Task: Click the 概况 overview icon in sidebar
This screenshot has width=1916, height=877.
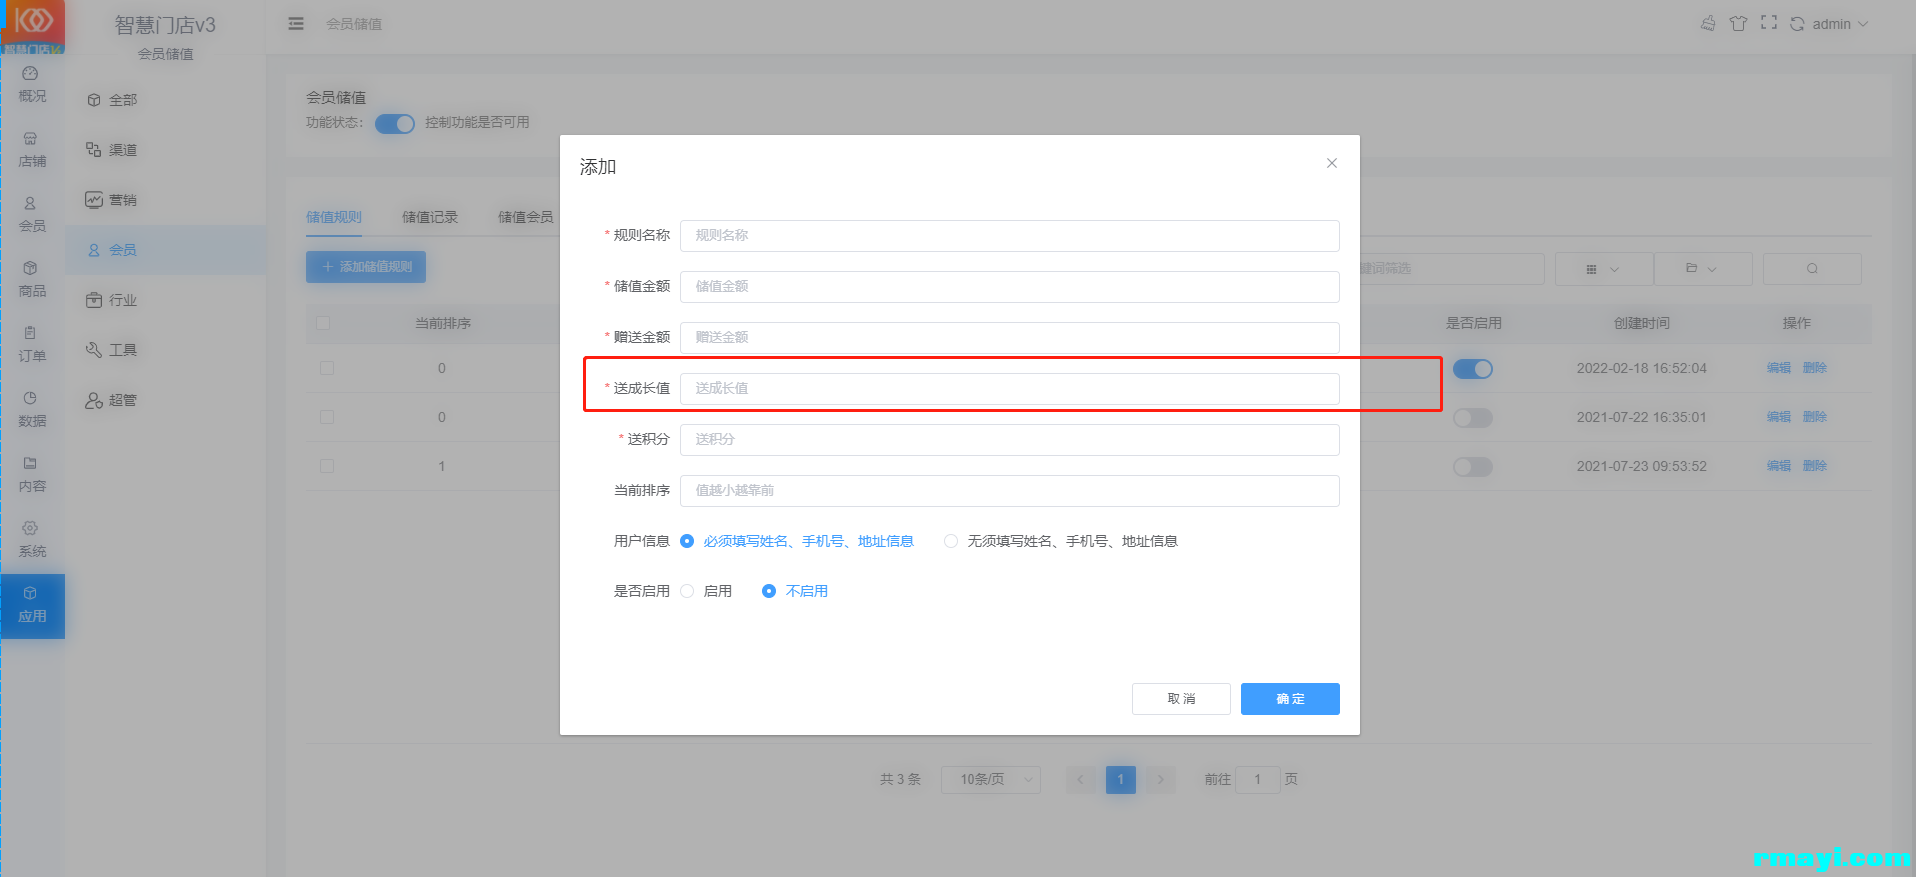Action: tap(30, 74)
